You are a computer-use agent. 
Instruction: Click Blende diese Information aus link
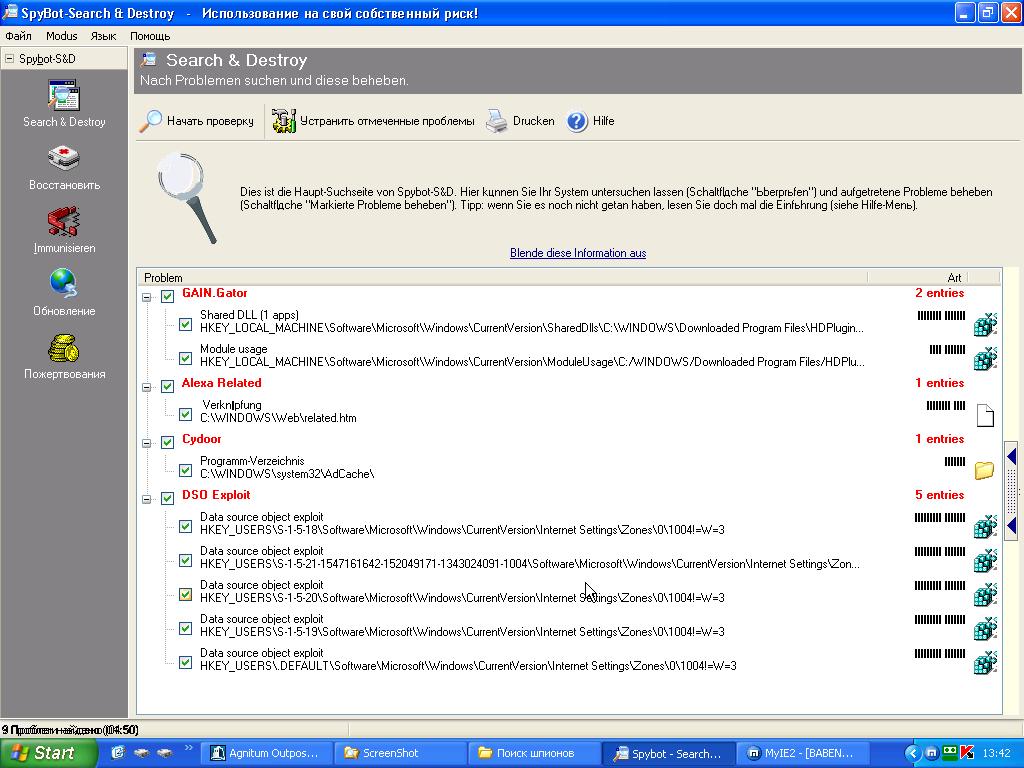click(x=578, y=253)
